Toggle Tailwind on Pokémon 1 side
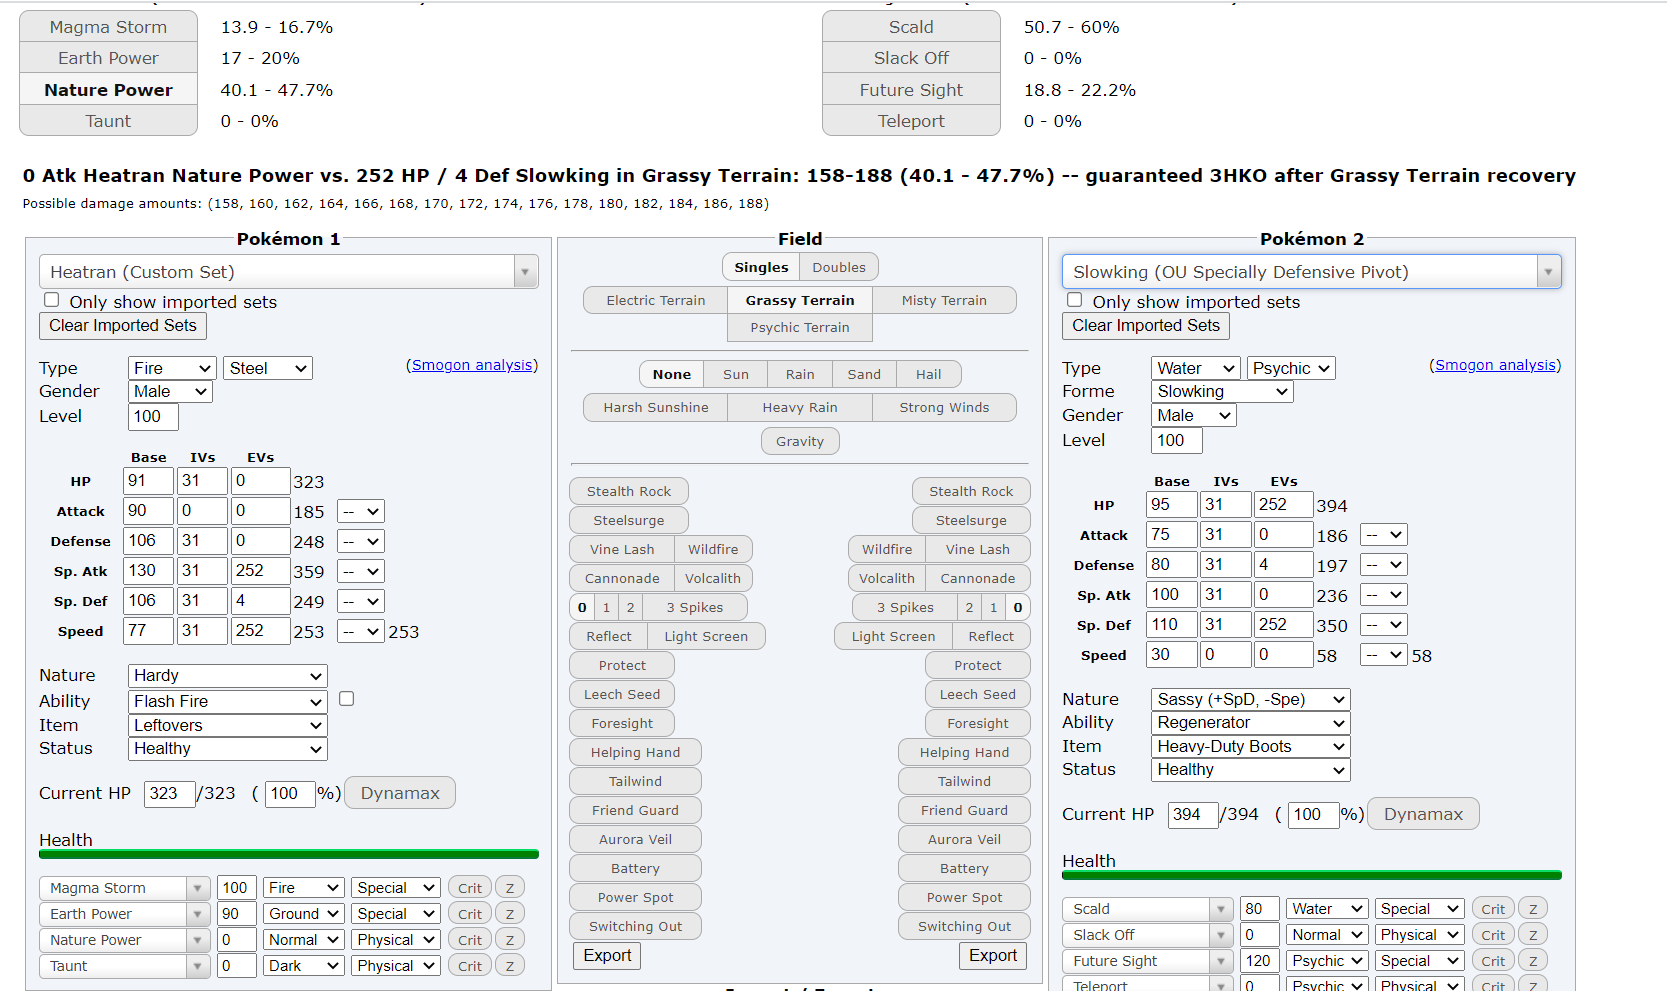The height and width of the screenshot is (991, 1667). coord(635,781)
